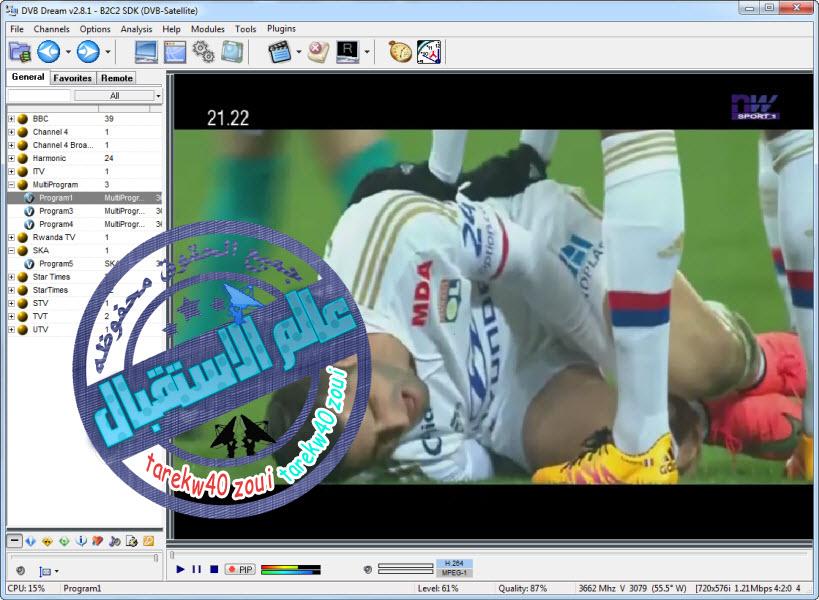Image resolution: width=819 pixels, height=600 pixels.
Task: Switch to the Favorites tab
Action: (x=73, y=78)
